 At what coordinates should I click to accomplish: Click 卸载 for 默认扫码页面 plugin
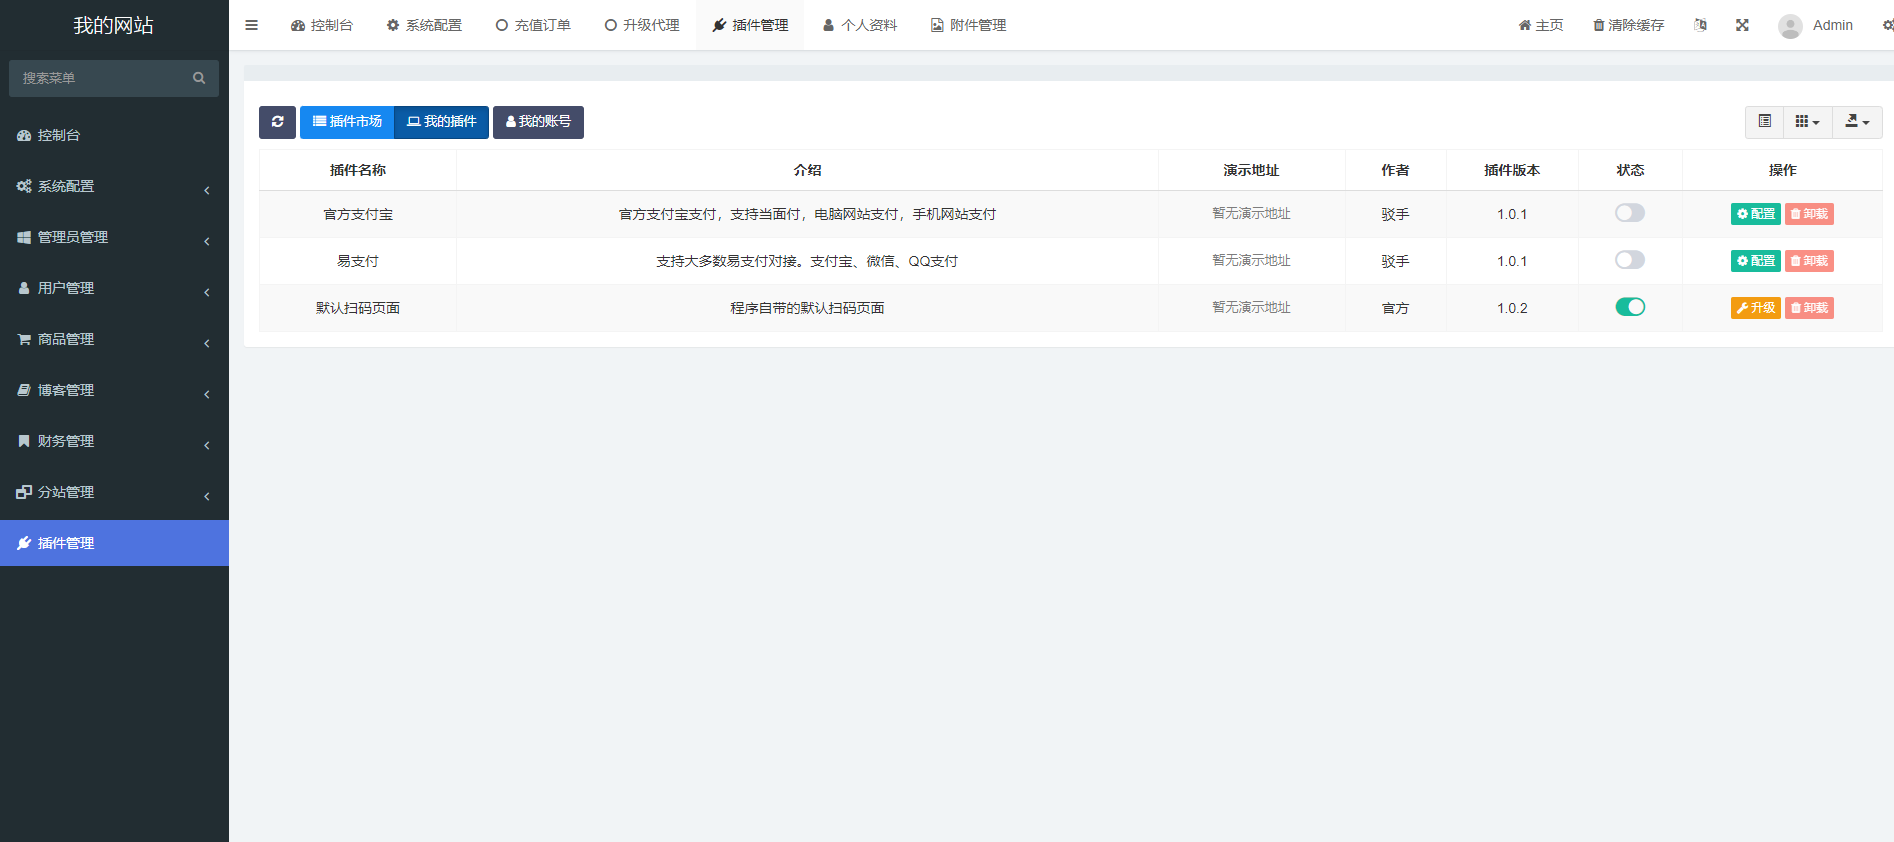point(1809,308)
